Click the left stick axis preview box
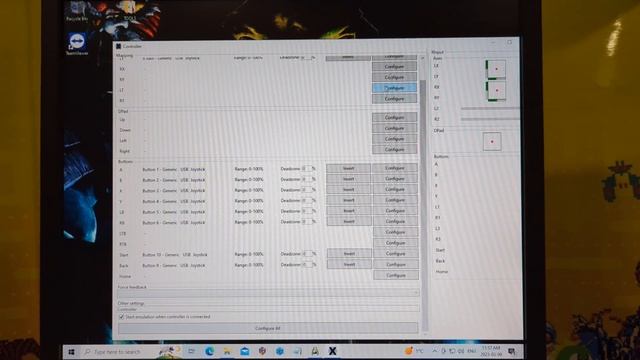 pyautogui.click(x=496, y=69)
